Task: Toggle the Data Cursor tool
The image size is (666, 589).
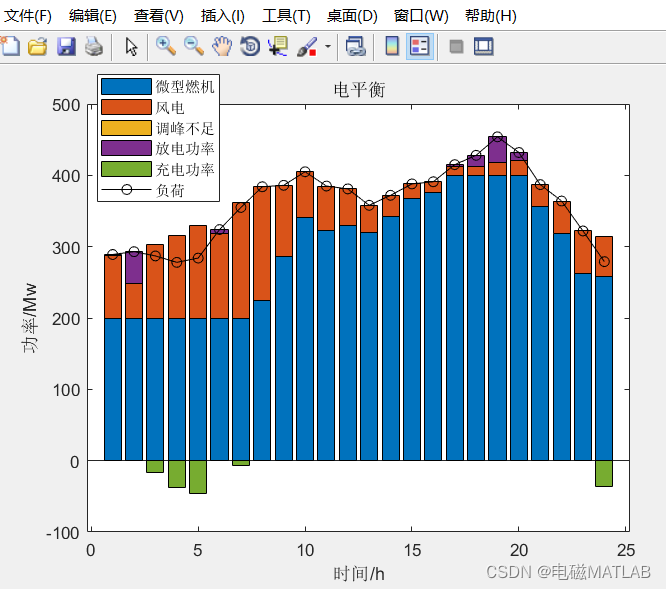Action: (x=278, y=46)
